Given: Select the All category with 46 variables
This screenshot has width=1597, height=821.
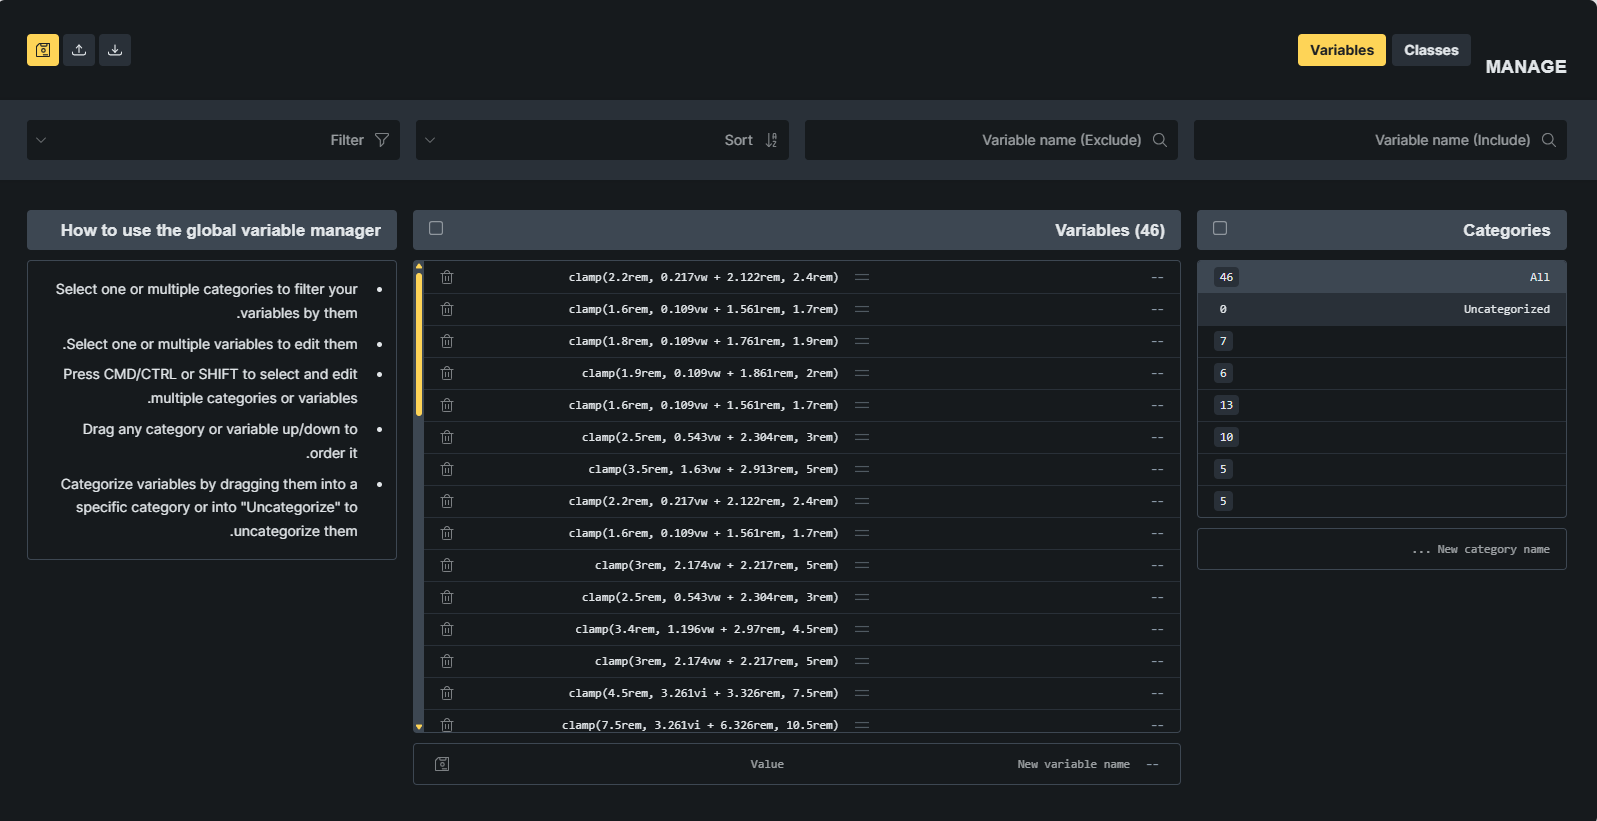Looking at the screenshot, I should pos(1381,277).
